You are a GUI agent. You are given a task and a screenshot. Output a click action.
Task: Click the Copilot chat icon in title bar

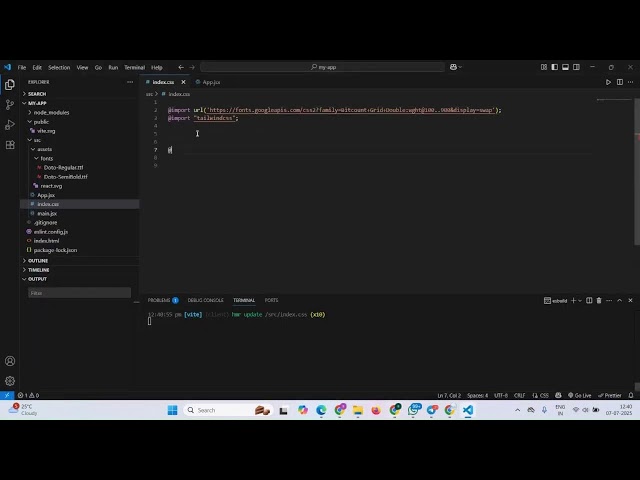click(453, 67)
